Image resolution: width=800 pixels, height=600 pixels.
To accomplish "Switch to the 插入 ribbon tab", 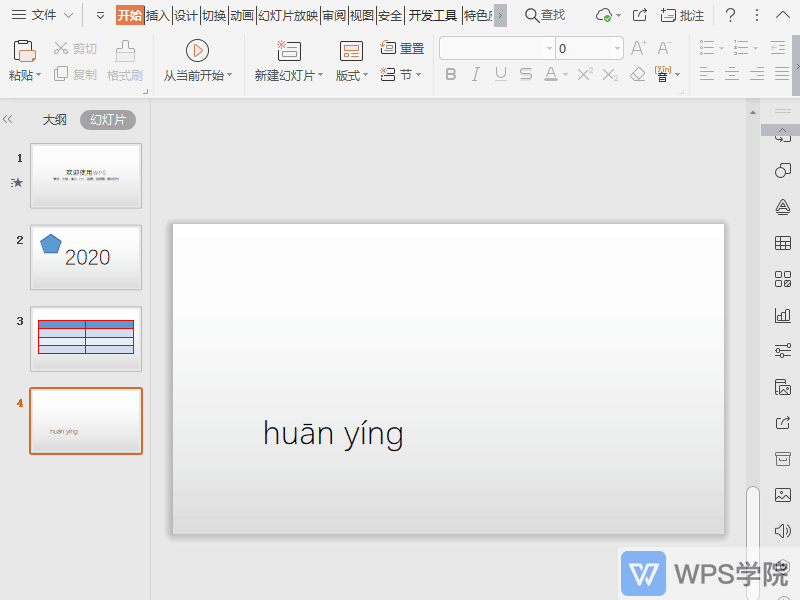I will 157,15.
